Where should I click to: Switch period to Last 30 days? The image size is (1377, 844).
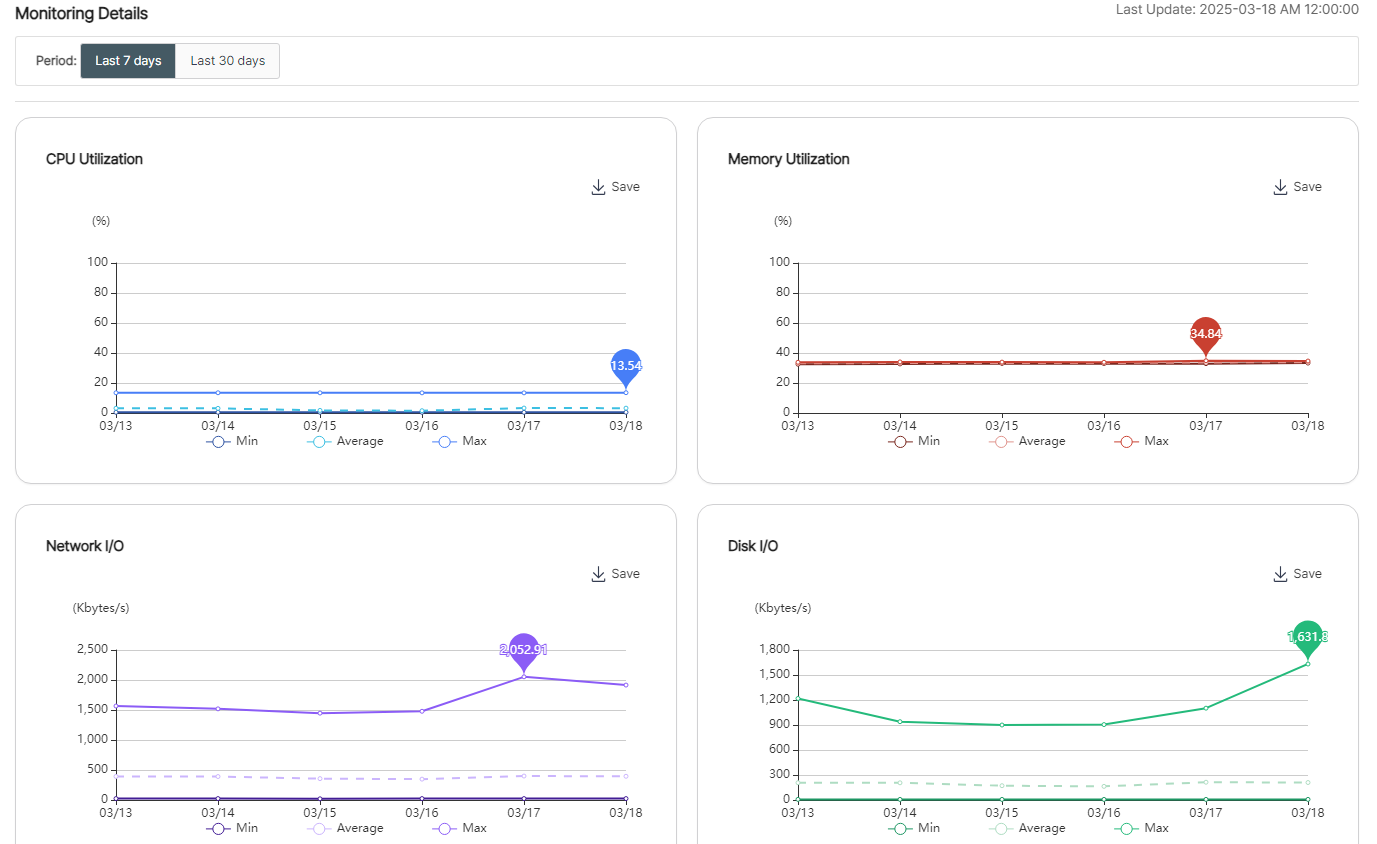228,61
